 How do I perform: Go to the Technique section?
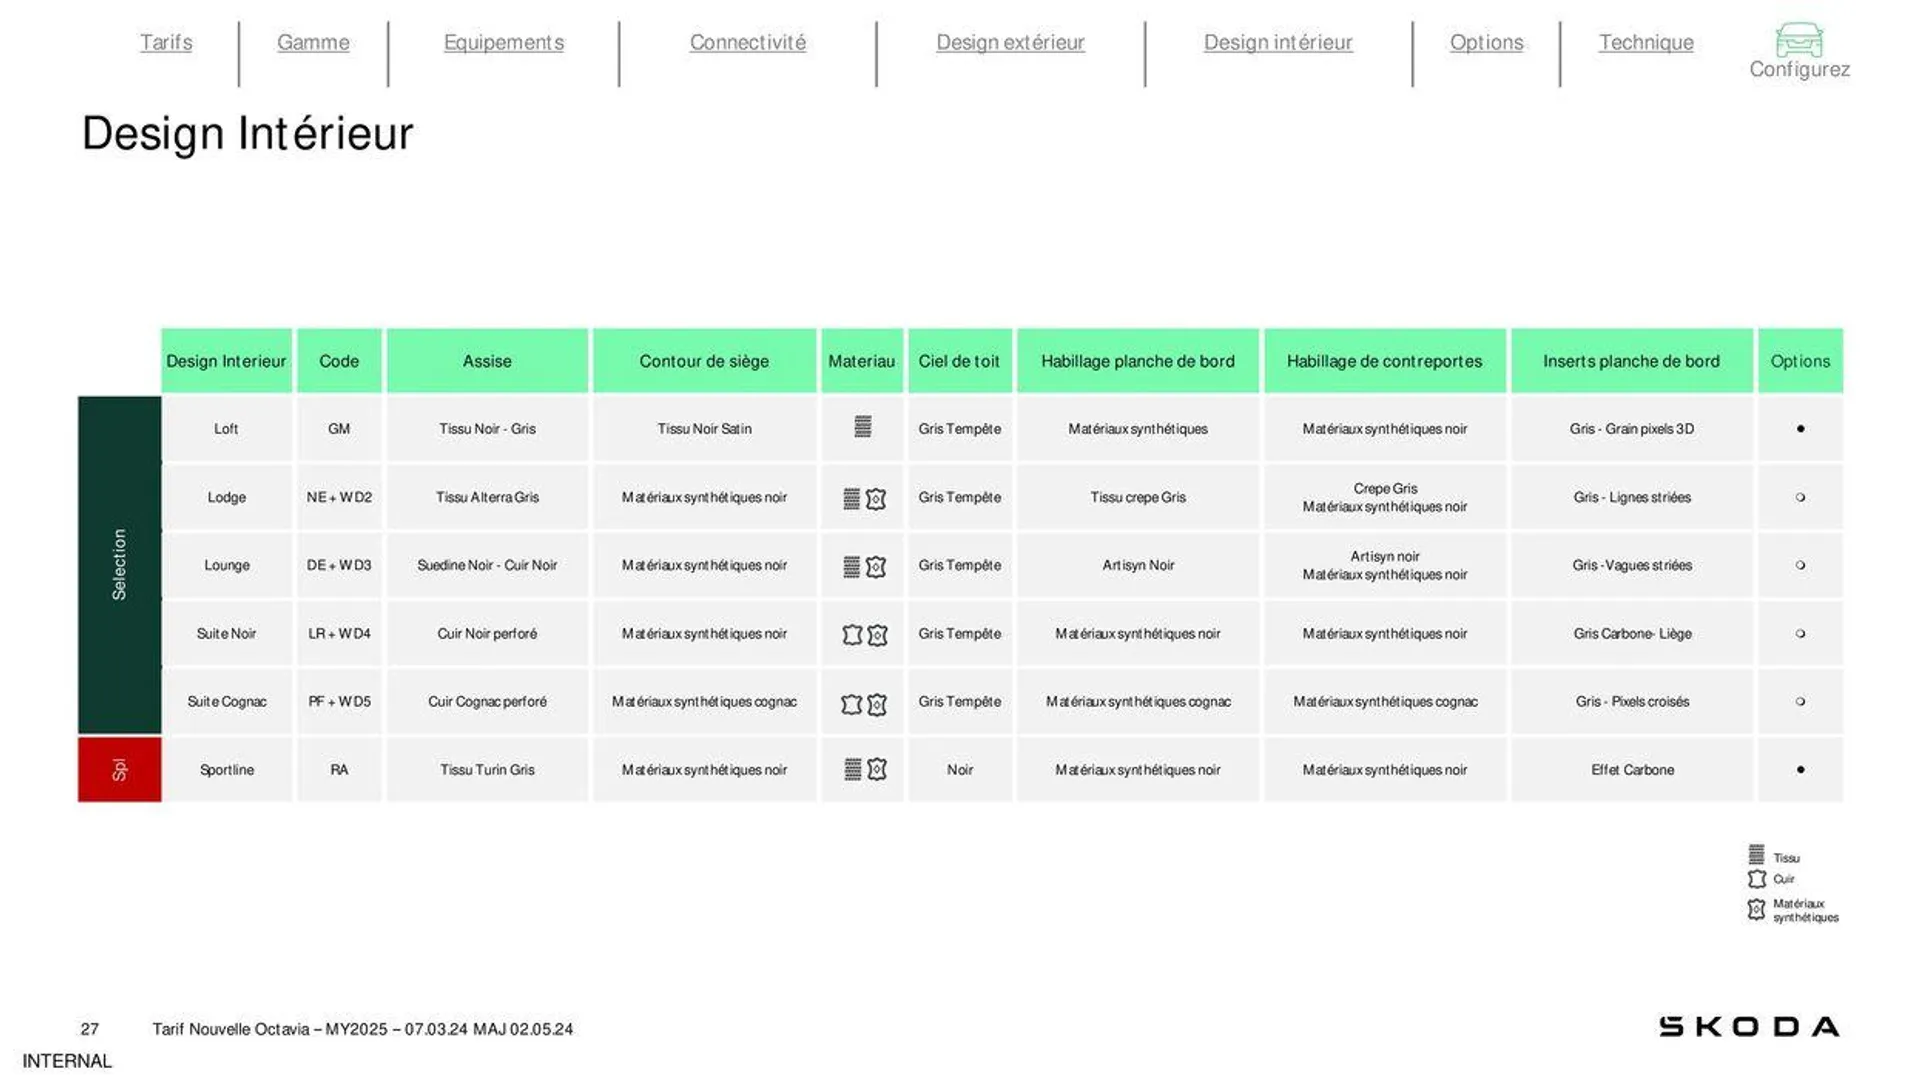1646,42
